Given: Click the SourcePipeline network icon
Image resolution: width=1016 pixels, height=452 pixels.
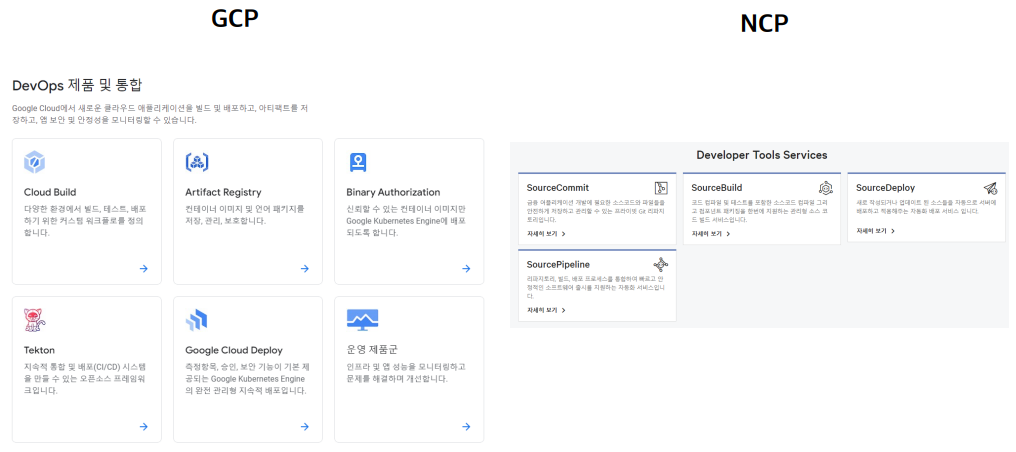Looking at the screenshot, I should [660, 264].
